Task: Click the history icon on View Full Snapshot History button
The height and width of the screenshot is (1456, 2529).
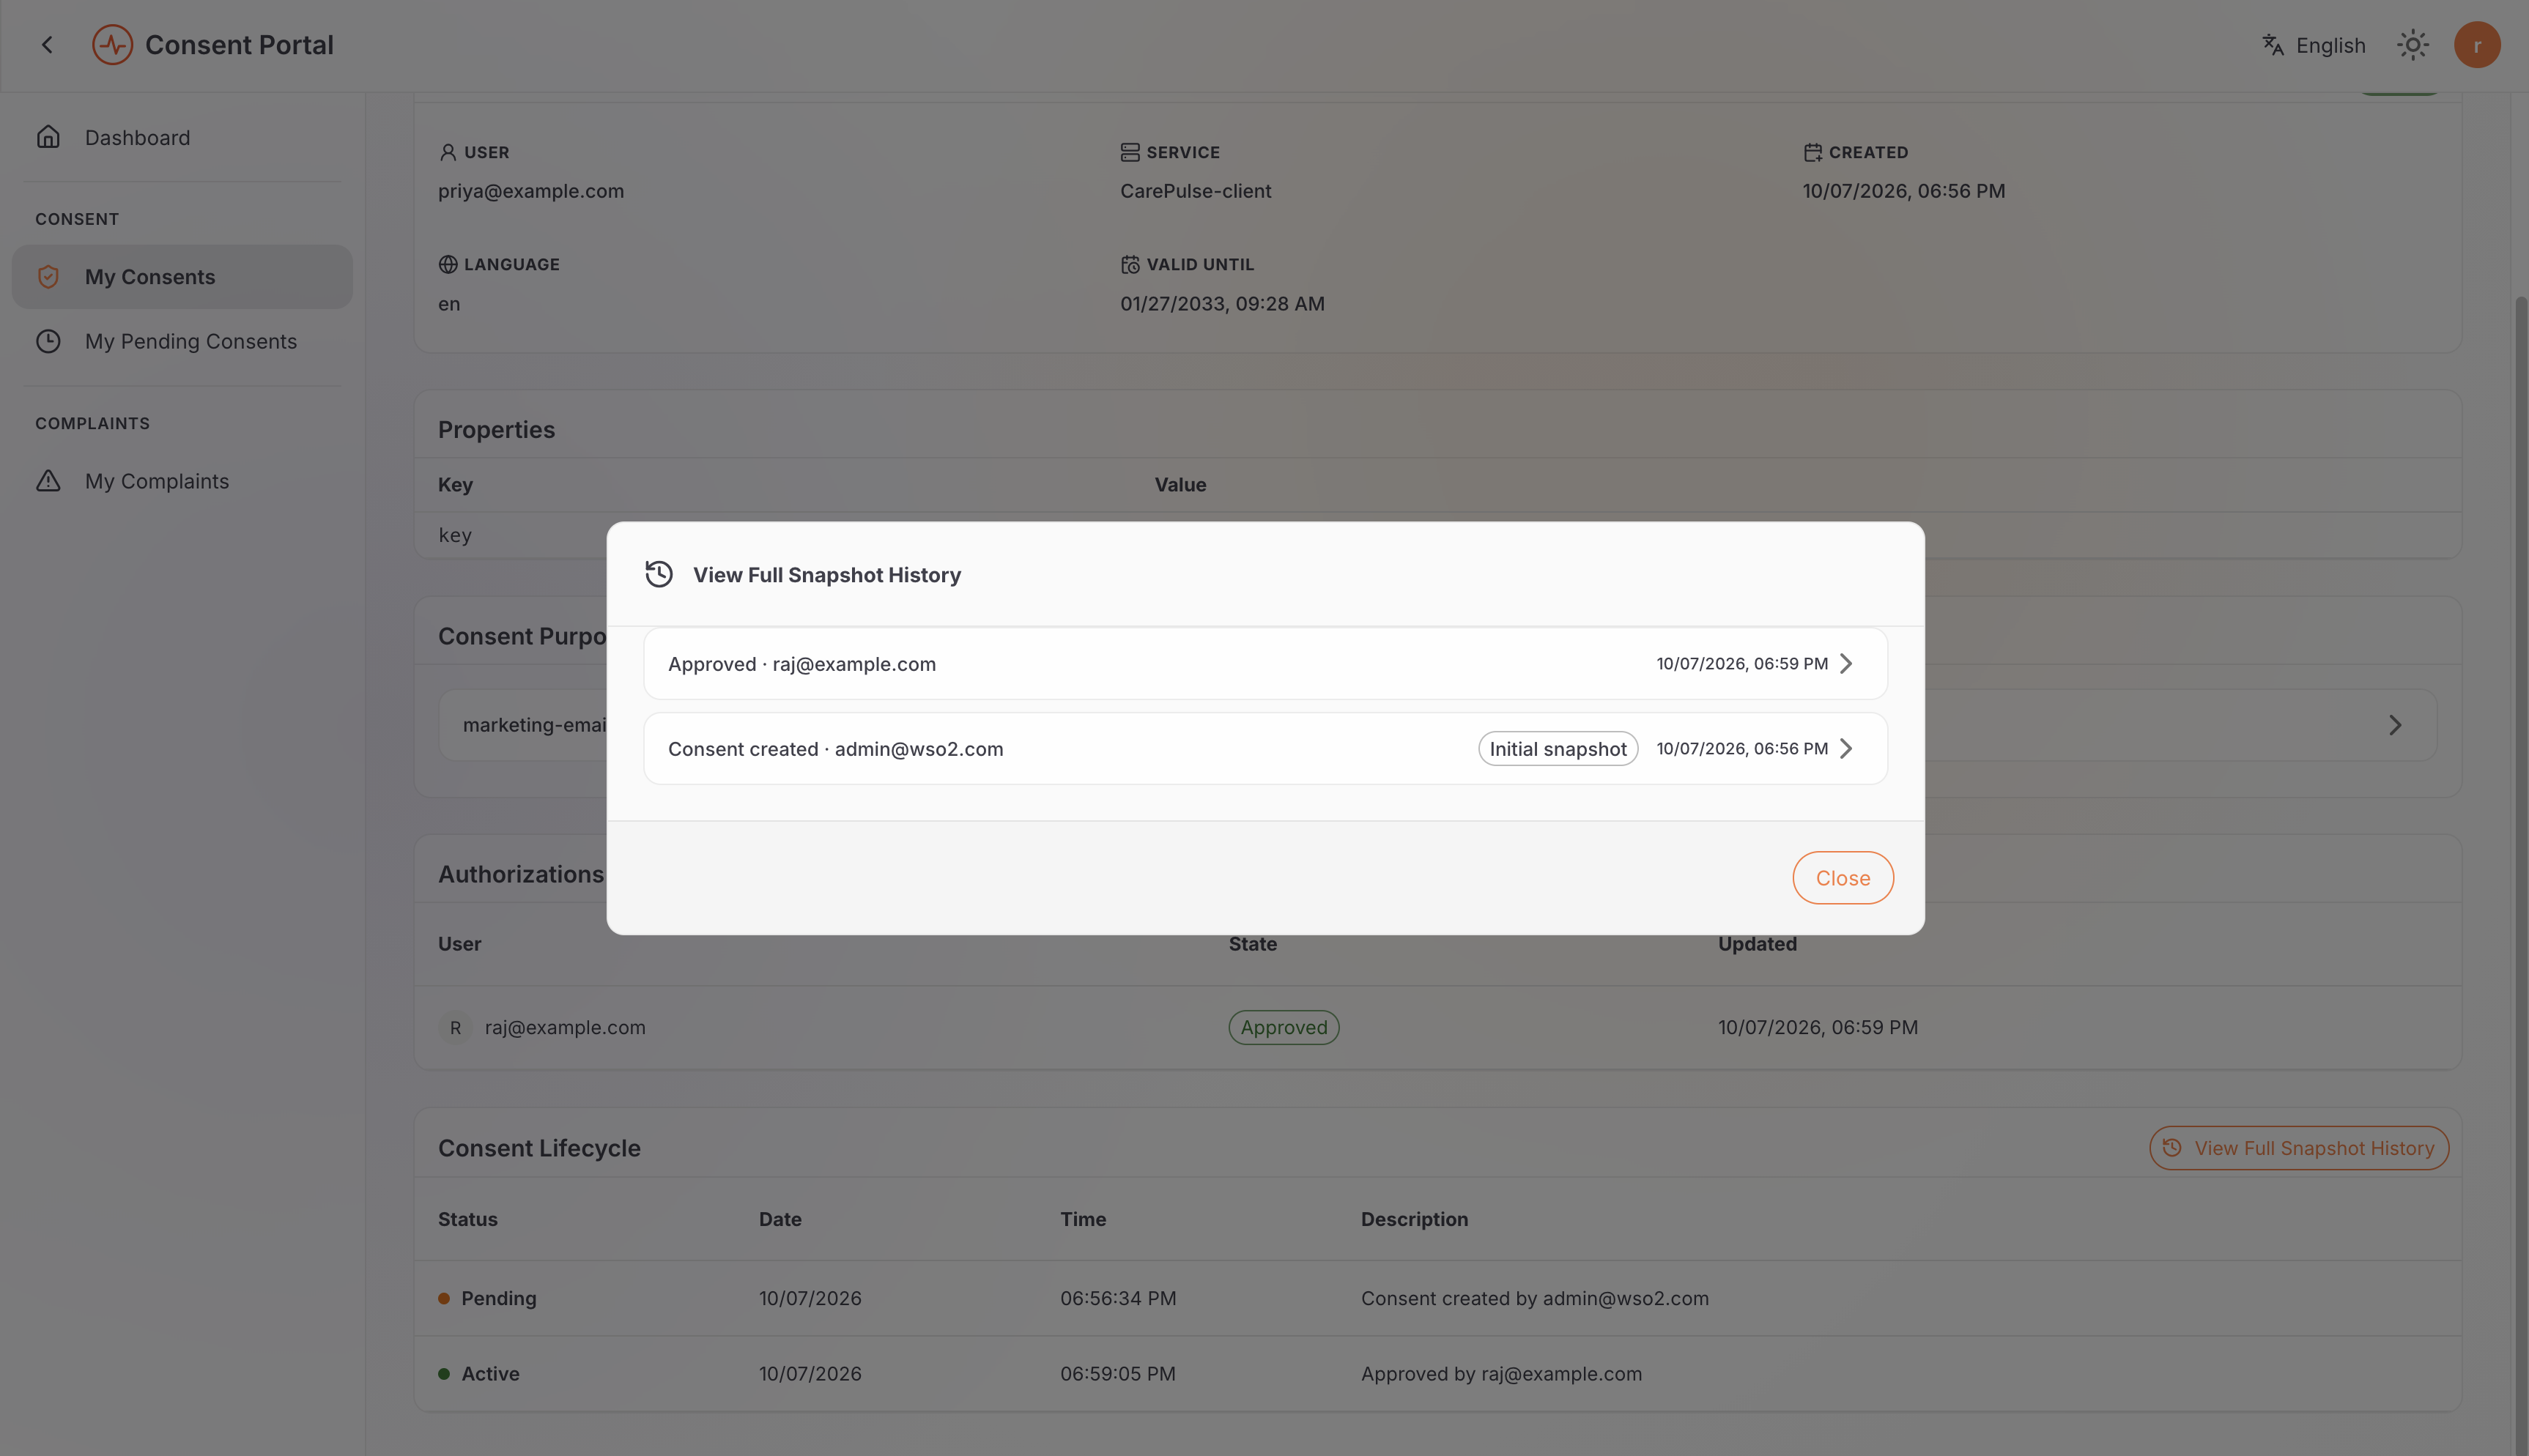Action: 2171,1148
